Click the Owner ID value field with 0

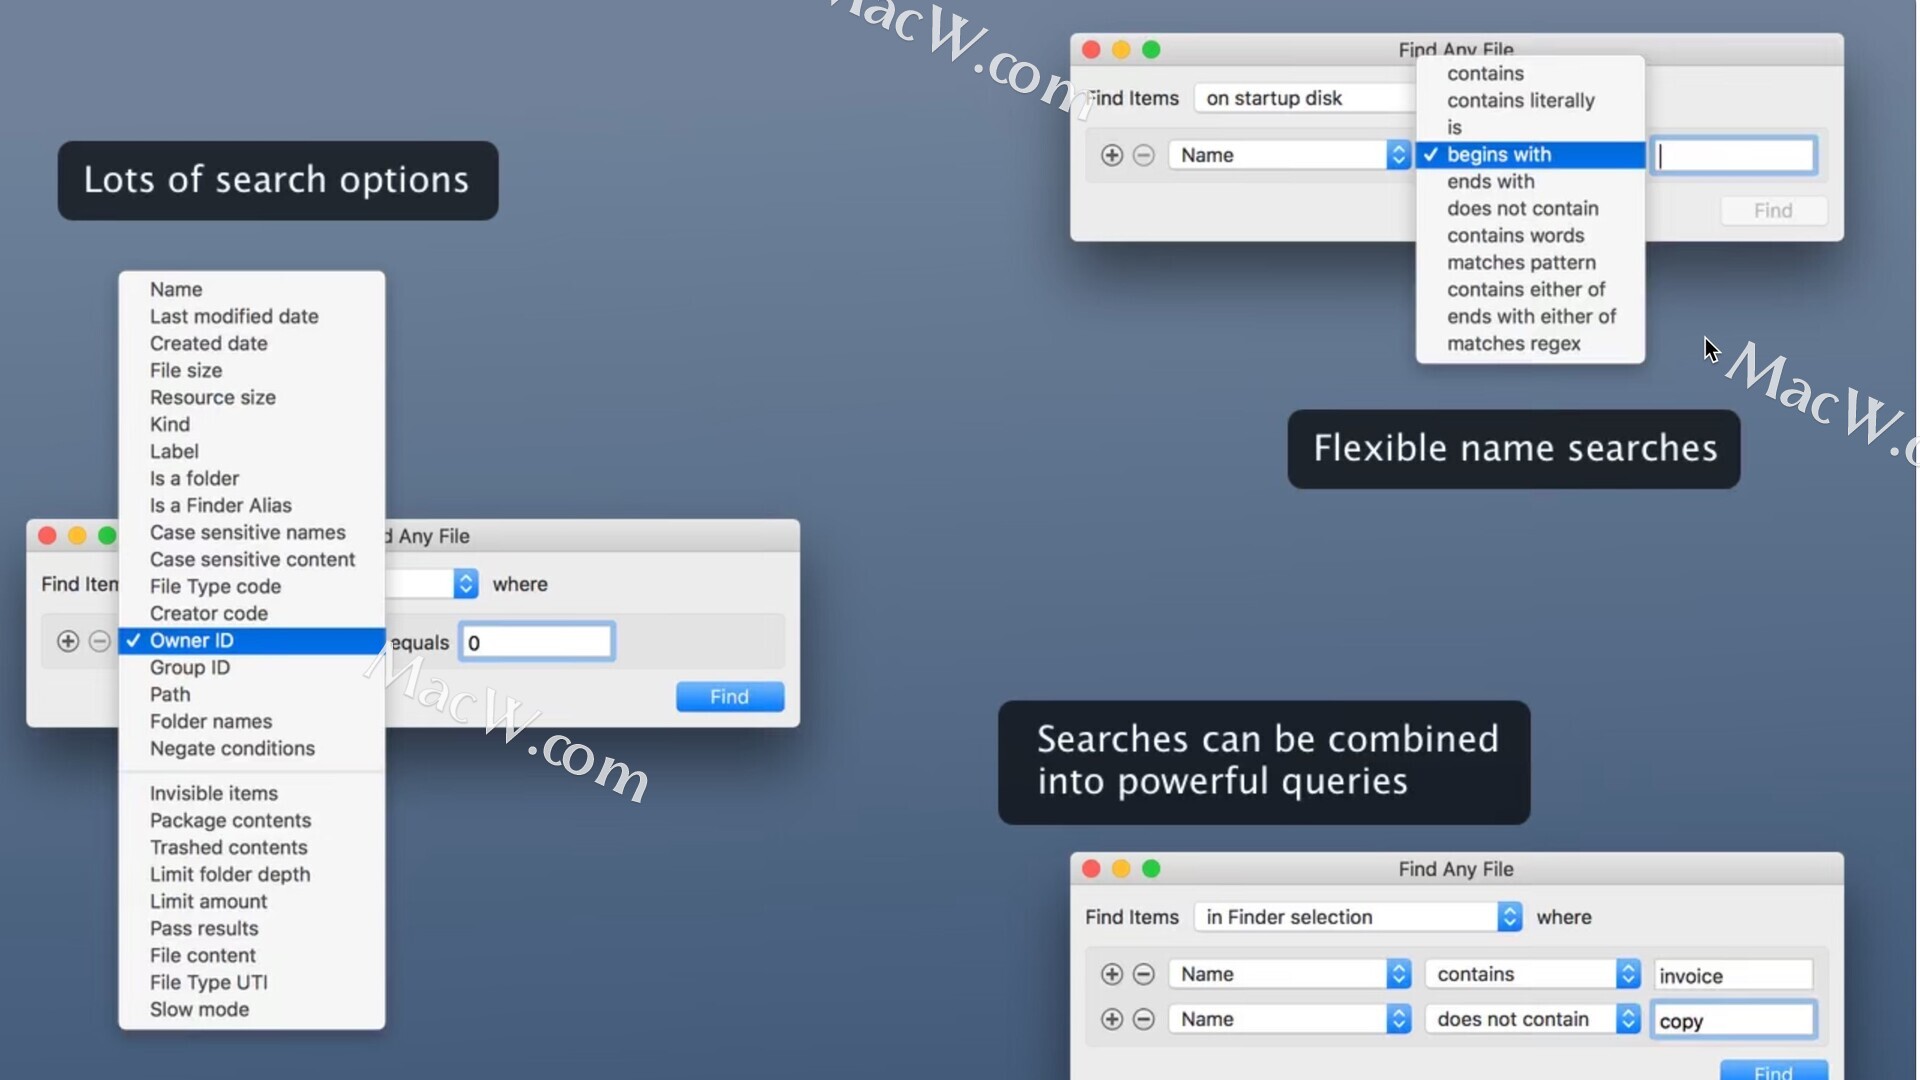click(536, 642)
